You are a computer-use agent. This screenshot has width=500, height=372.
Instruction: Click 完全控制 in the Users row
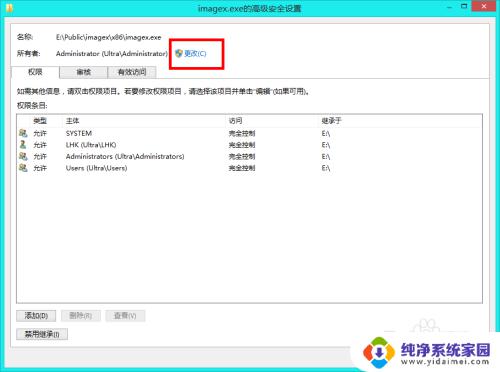point(242,168)
